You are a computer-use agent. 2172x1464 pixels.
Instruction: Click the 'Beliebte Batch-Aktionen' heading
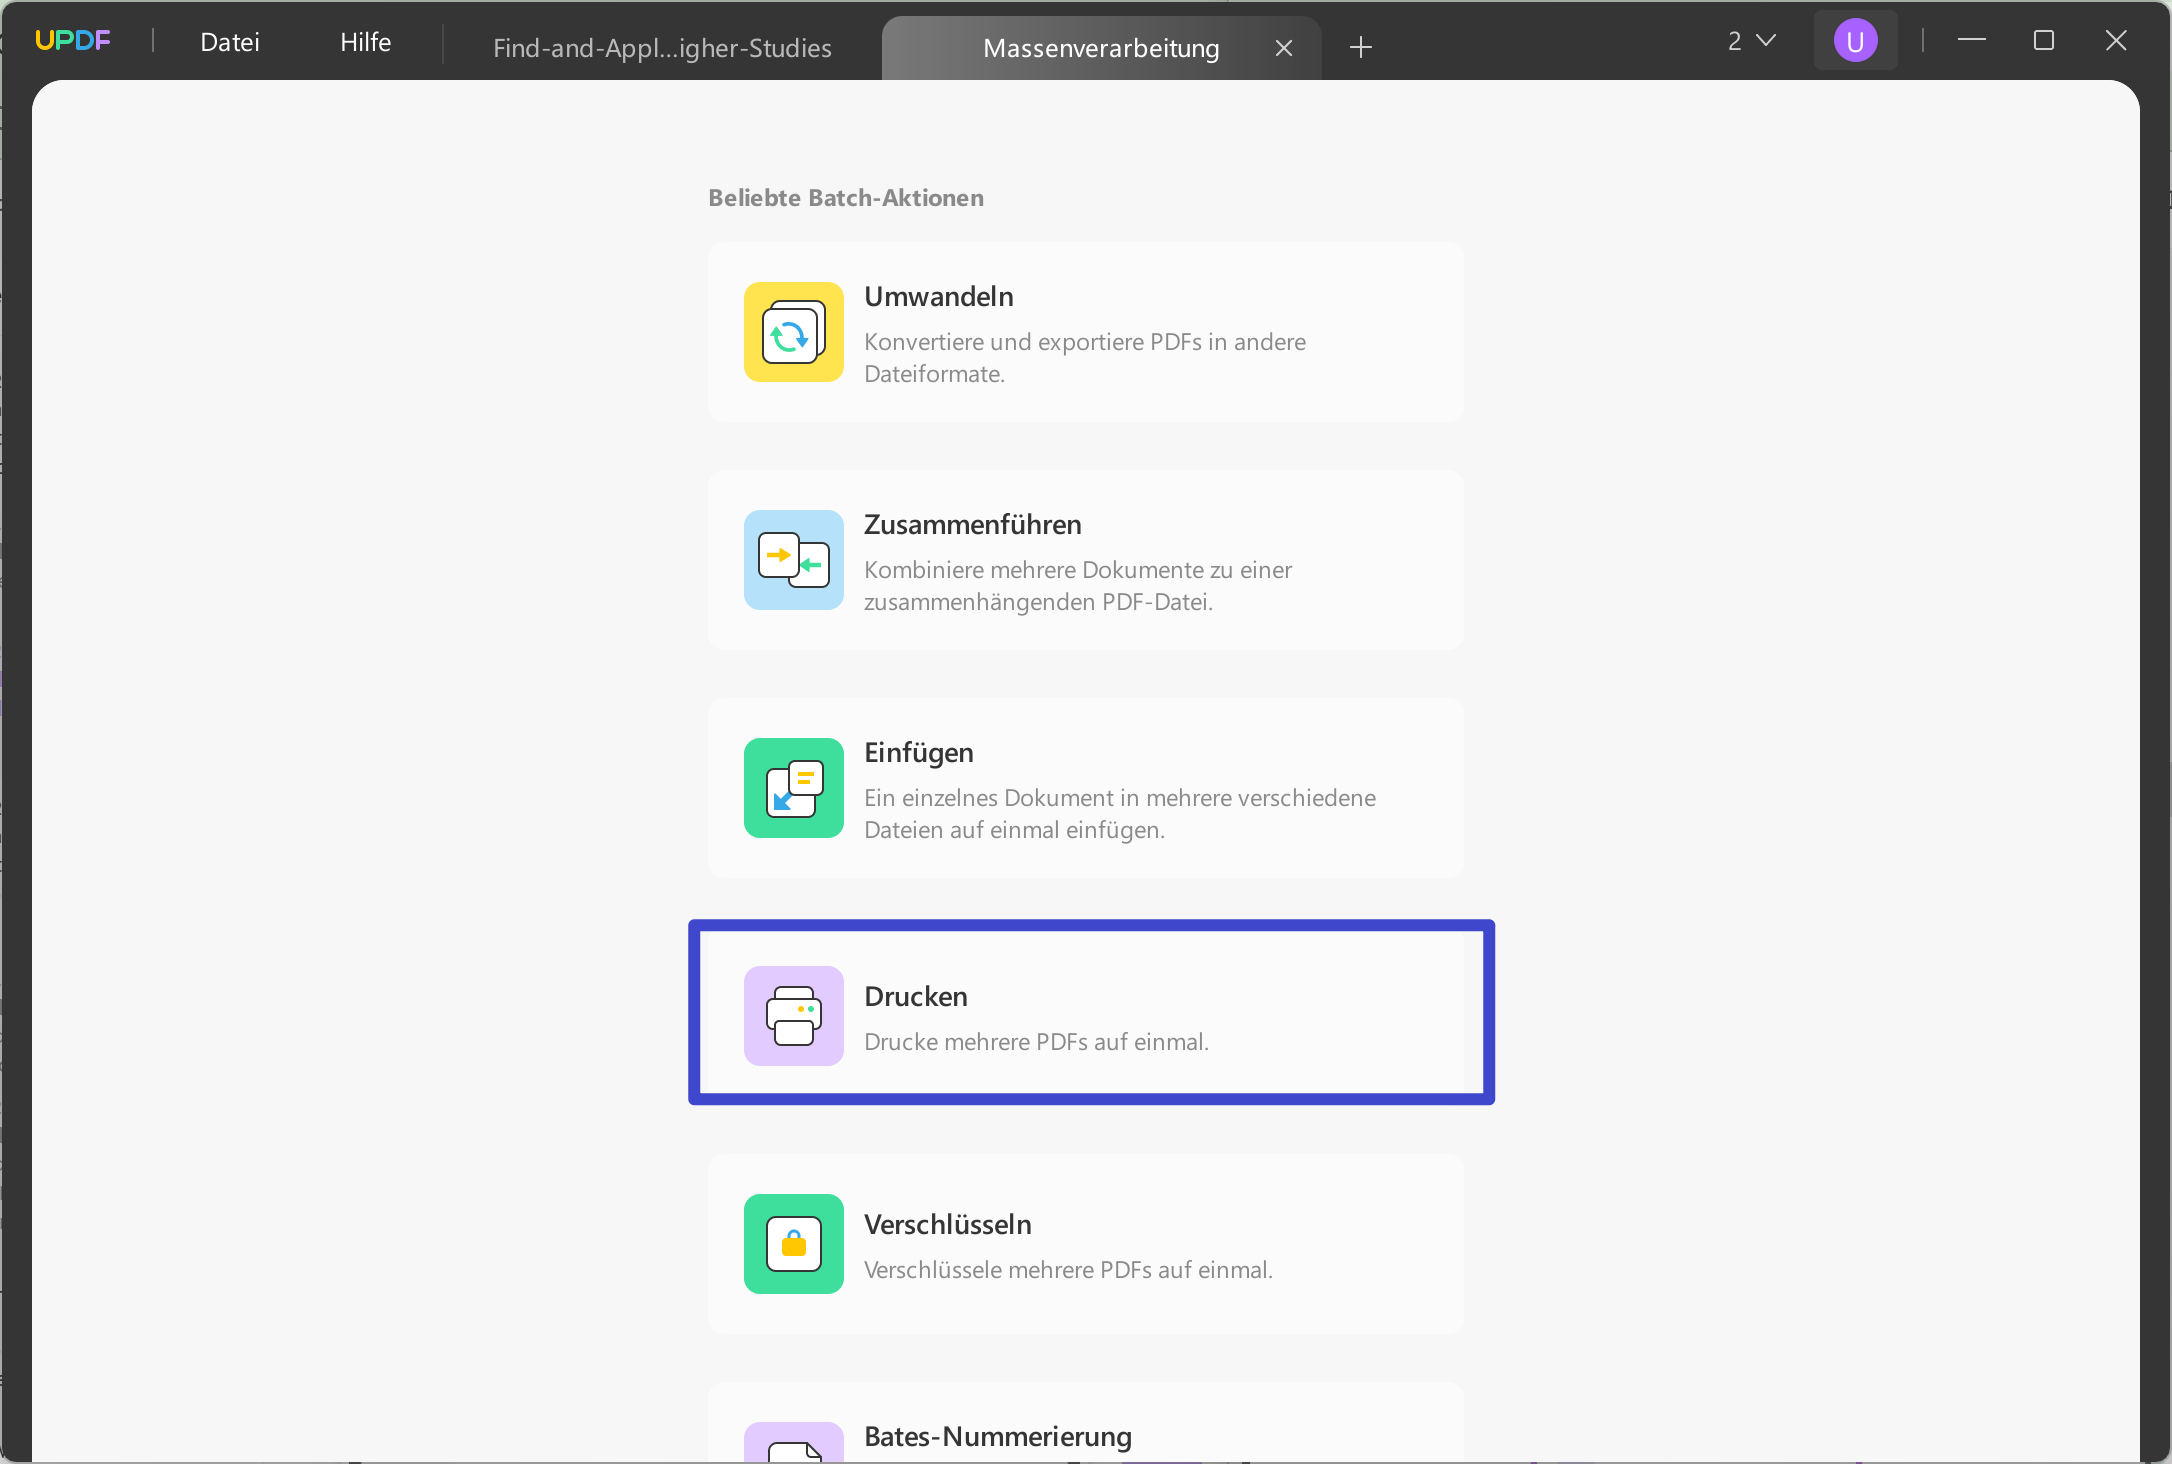tap(846, 198)
